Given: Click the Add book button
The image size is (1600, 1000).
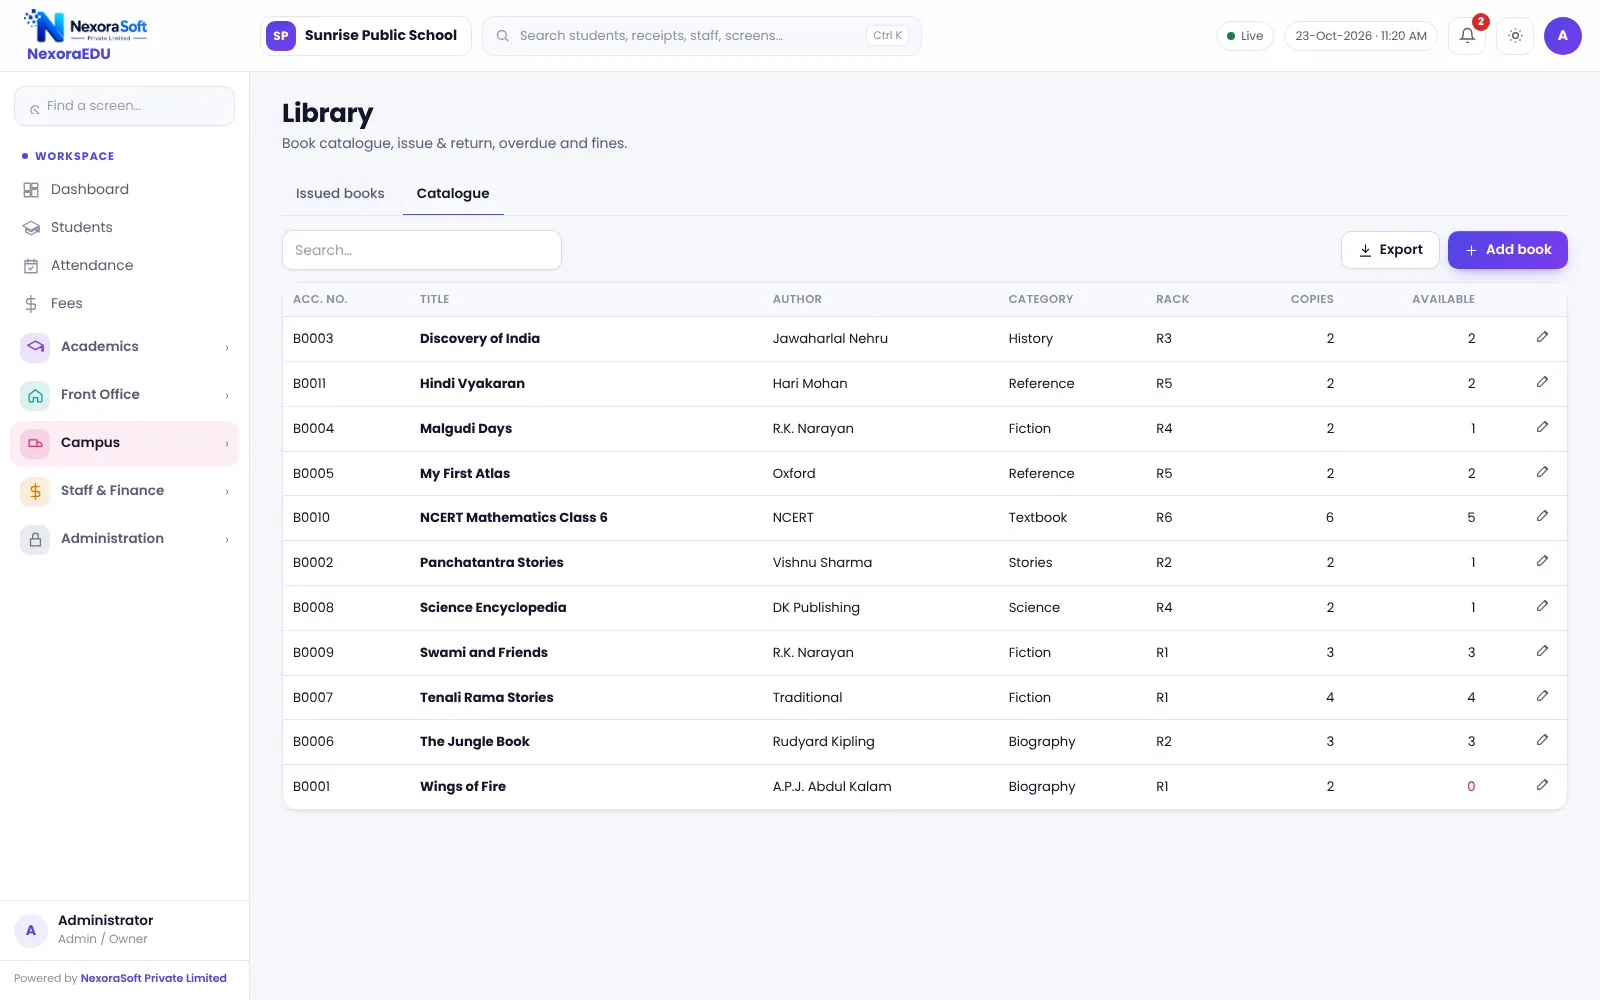Looking at the screenshot, I should pos(1508,250).
